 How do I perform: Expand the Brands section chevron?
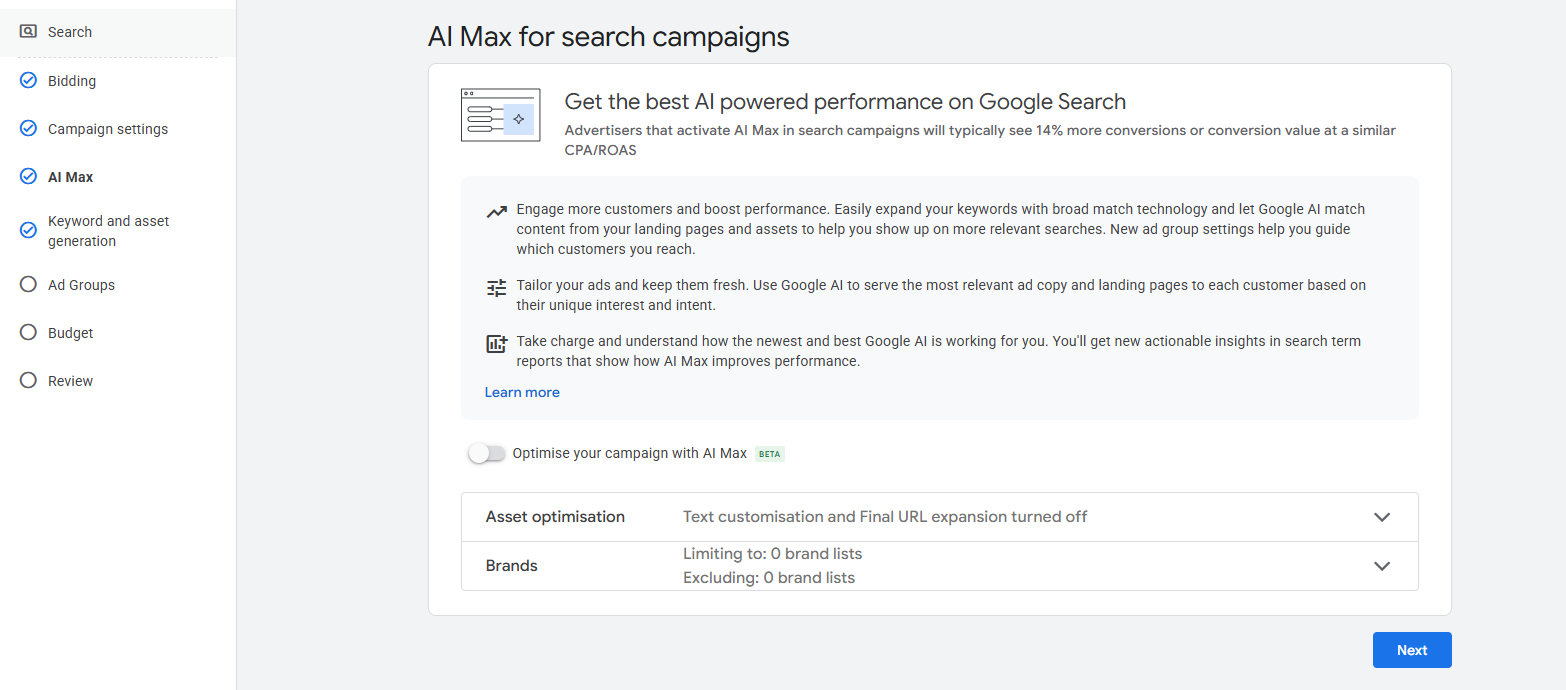pyautogui.click(x=1382, y=566)
